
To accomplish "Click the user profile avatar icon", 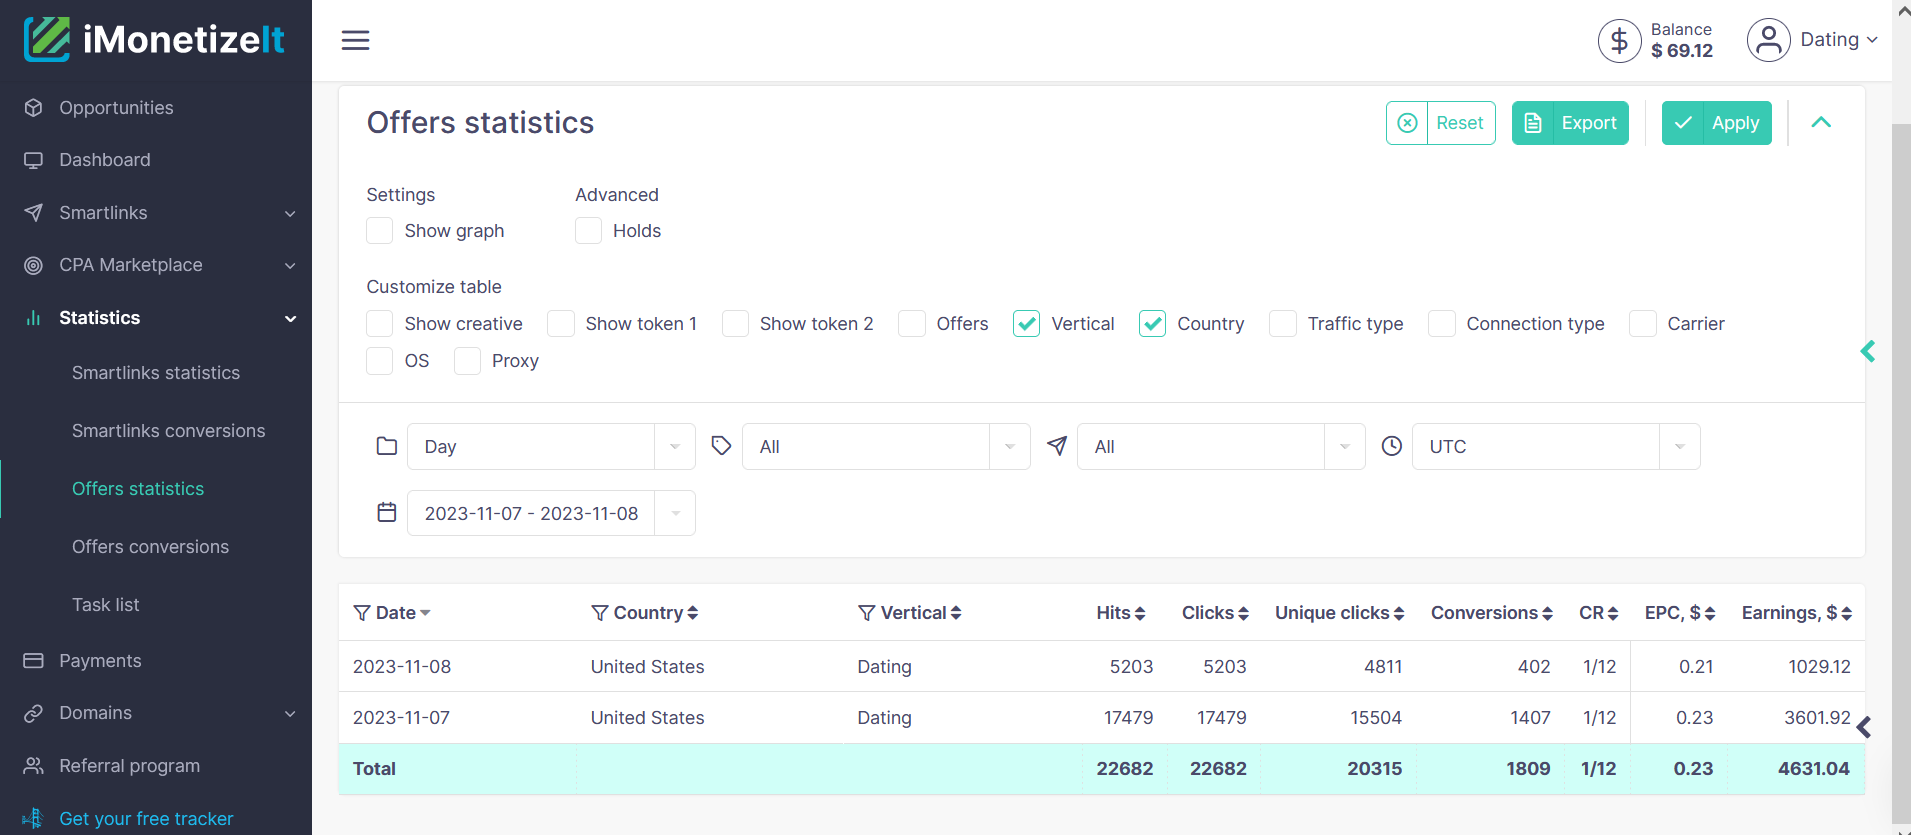I will point(1768,40).
